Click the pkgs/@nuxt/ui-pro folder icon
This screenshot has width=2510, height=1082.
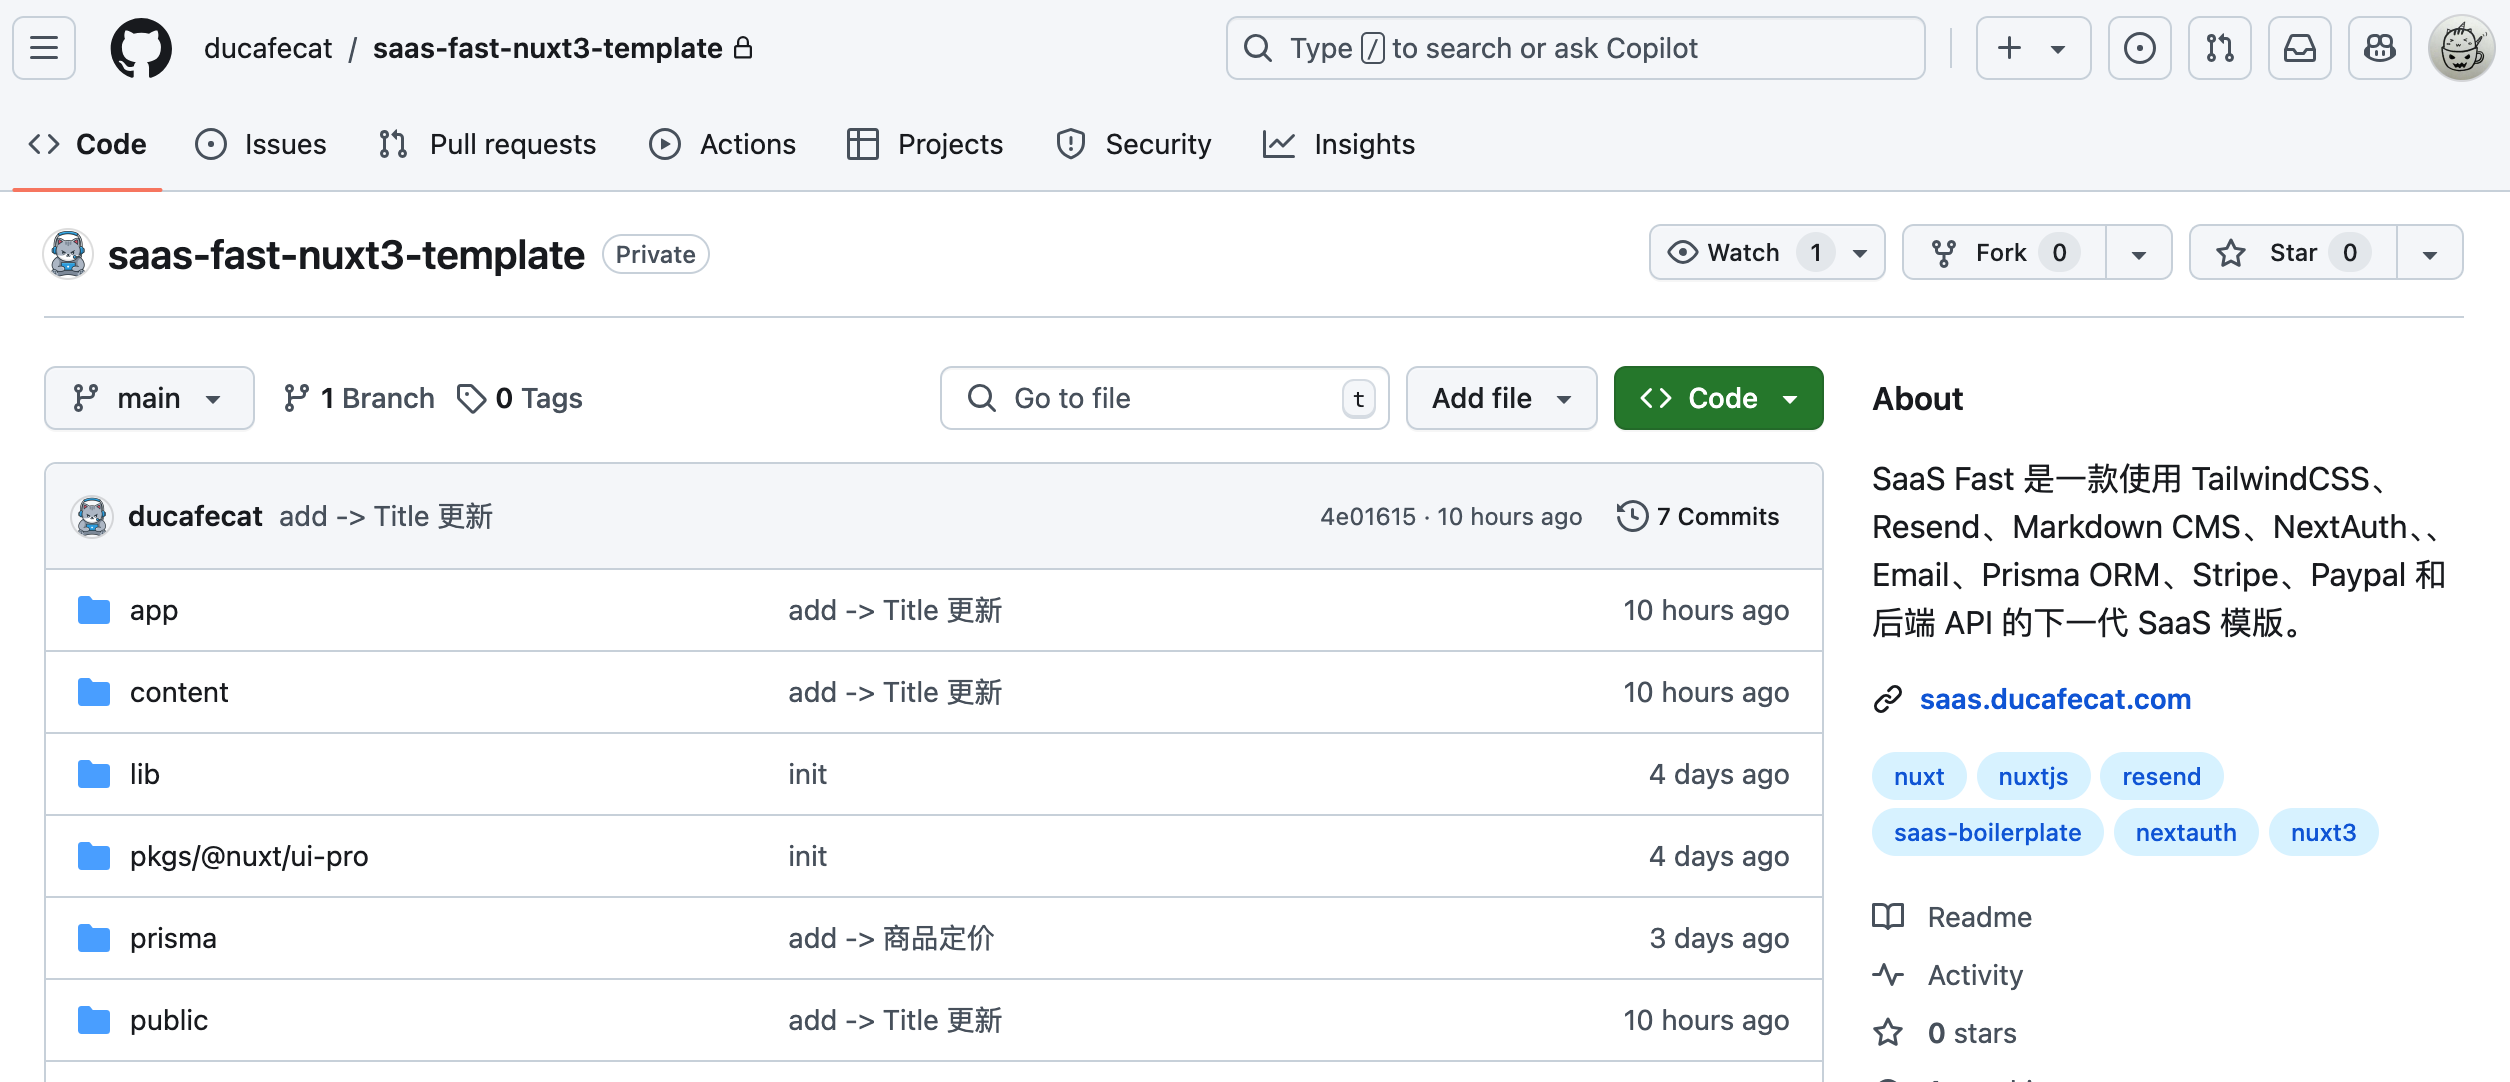pos(94,856)
